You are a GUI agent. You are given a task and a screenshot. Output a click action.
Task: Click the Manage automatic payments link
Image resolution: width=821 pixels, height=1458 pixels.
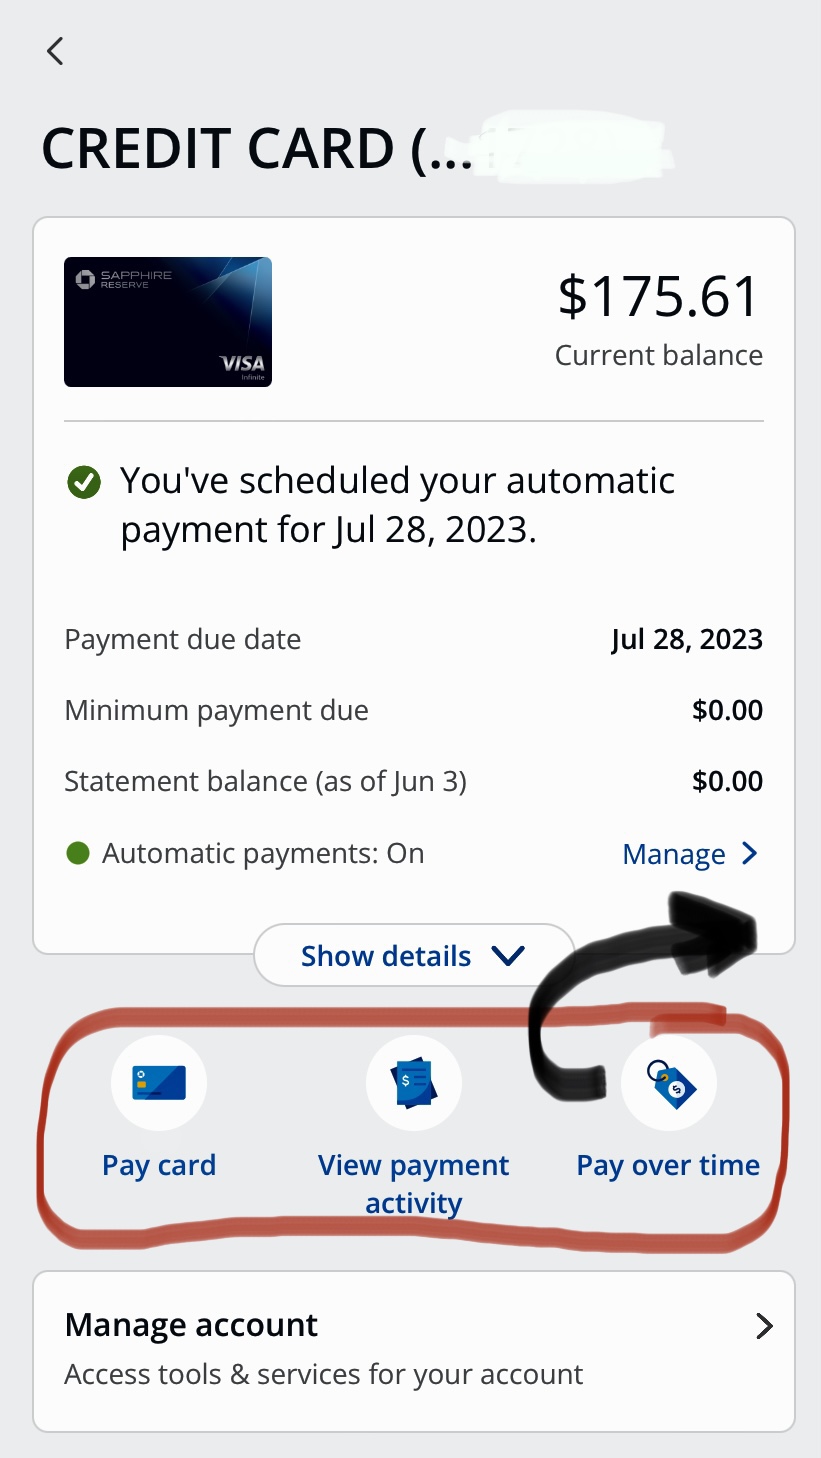pyautogui.click(x=674, y=854)
